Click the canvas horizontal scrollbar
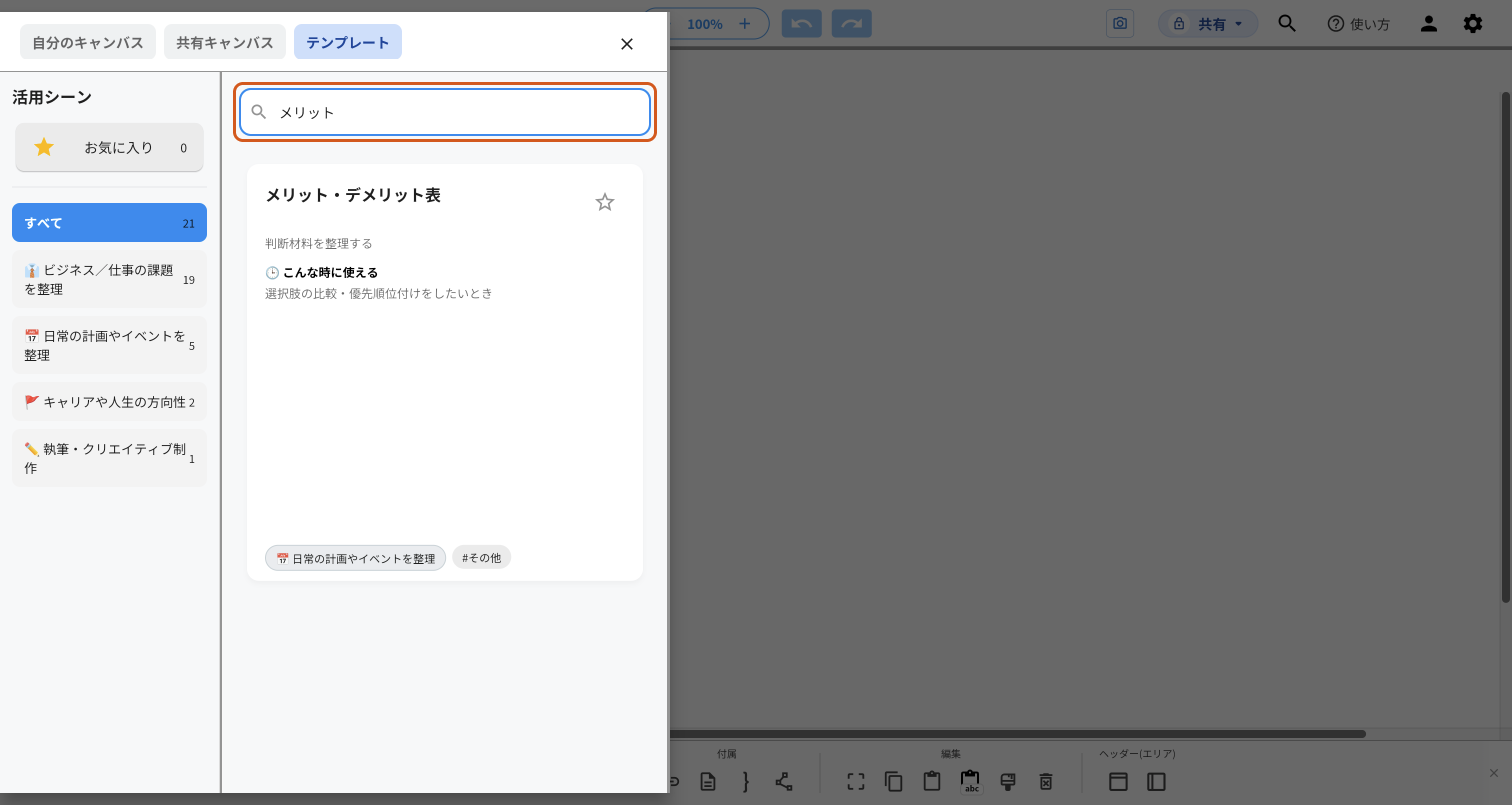The image size is (1512, 805). click(1017, 734)
